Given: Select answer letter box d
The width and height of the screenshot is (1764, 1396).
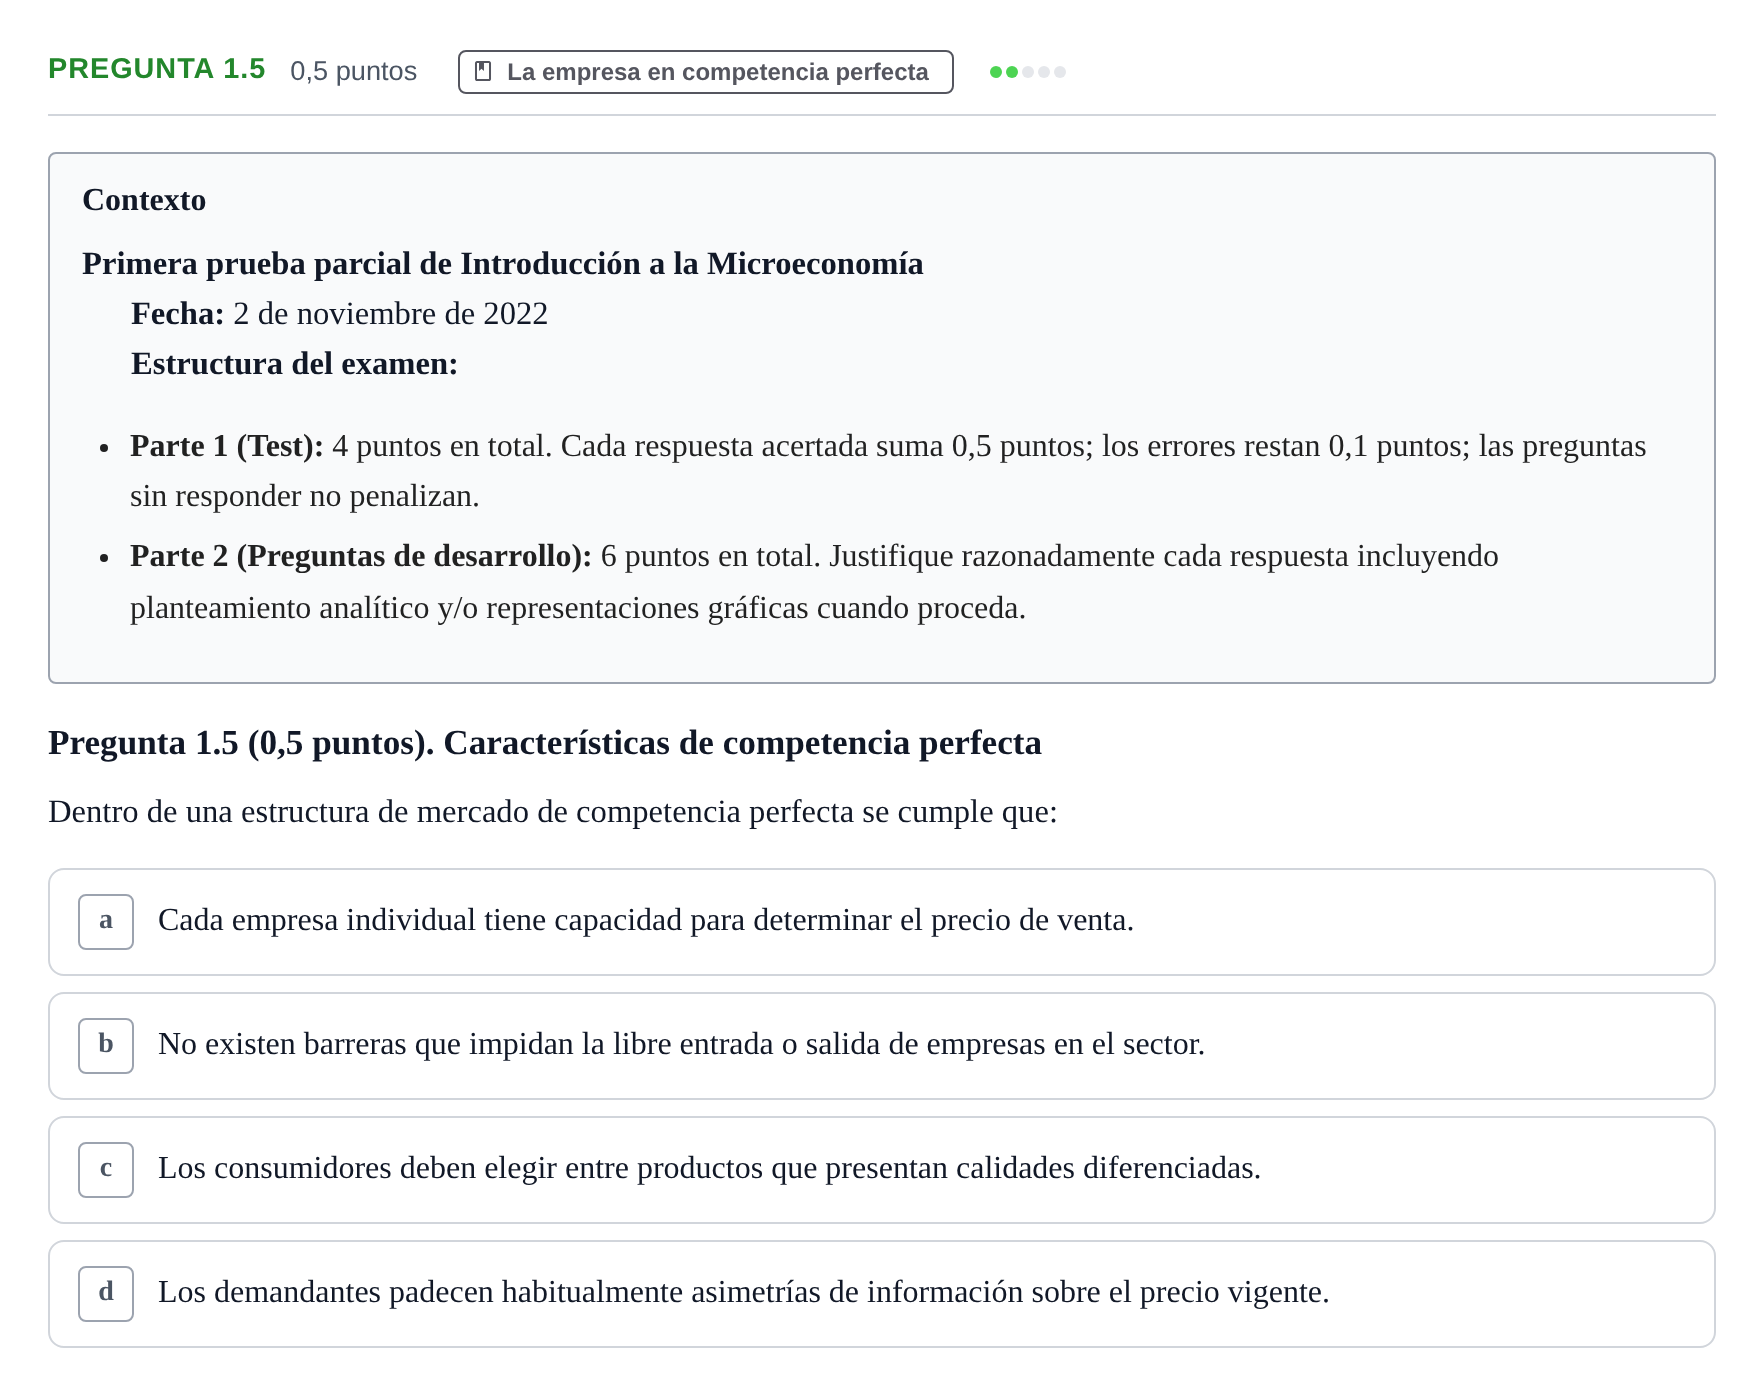Looking at the screenshot, I should (106, 1293).
